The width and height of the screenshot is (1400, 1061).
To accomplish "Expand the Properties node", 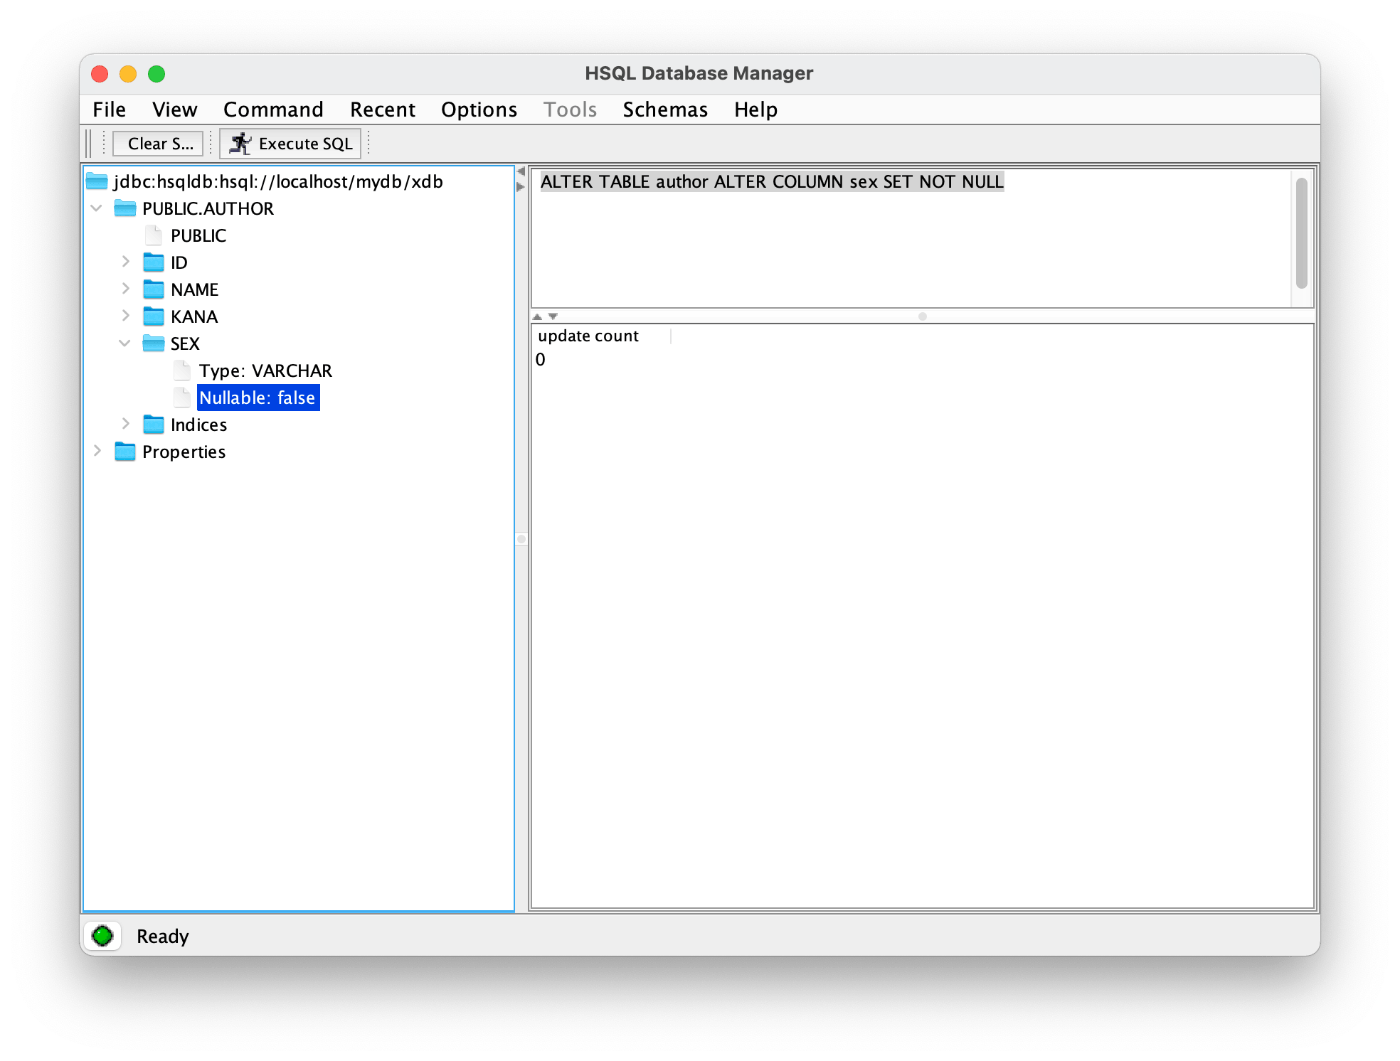I will [x=97, y=450].
